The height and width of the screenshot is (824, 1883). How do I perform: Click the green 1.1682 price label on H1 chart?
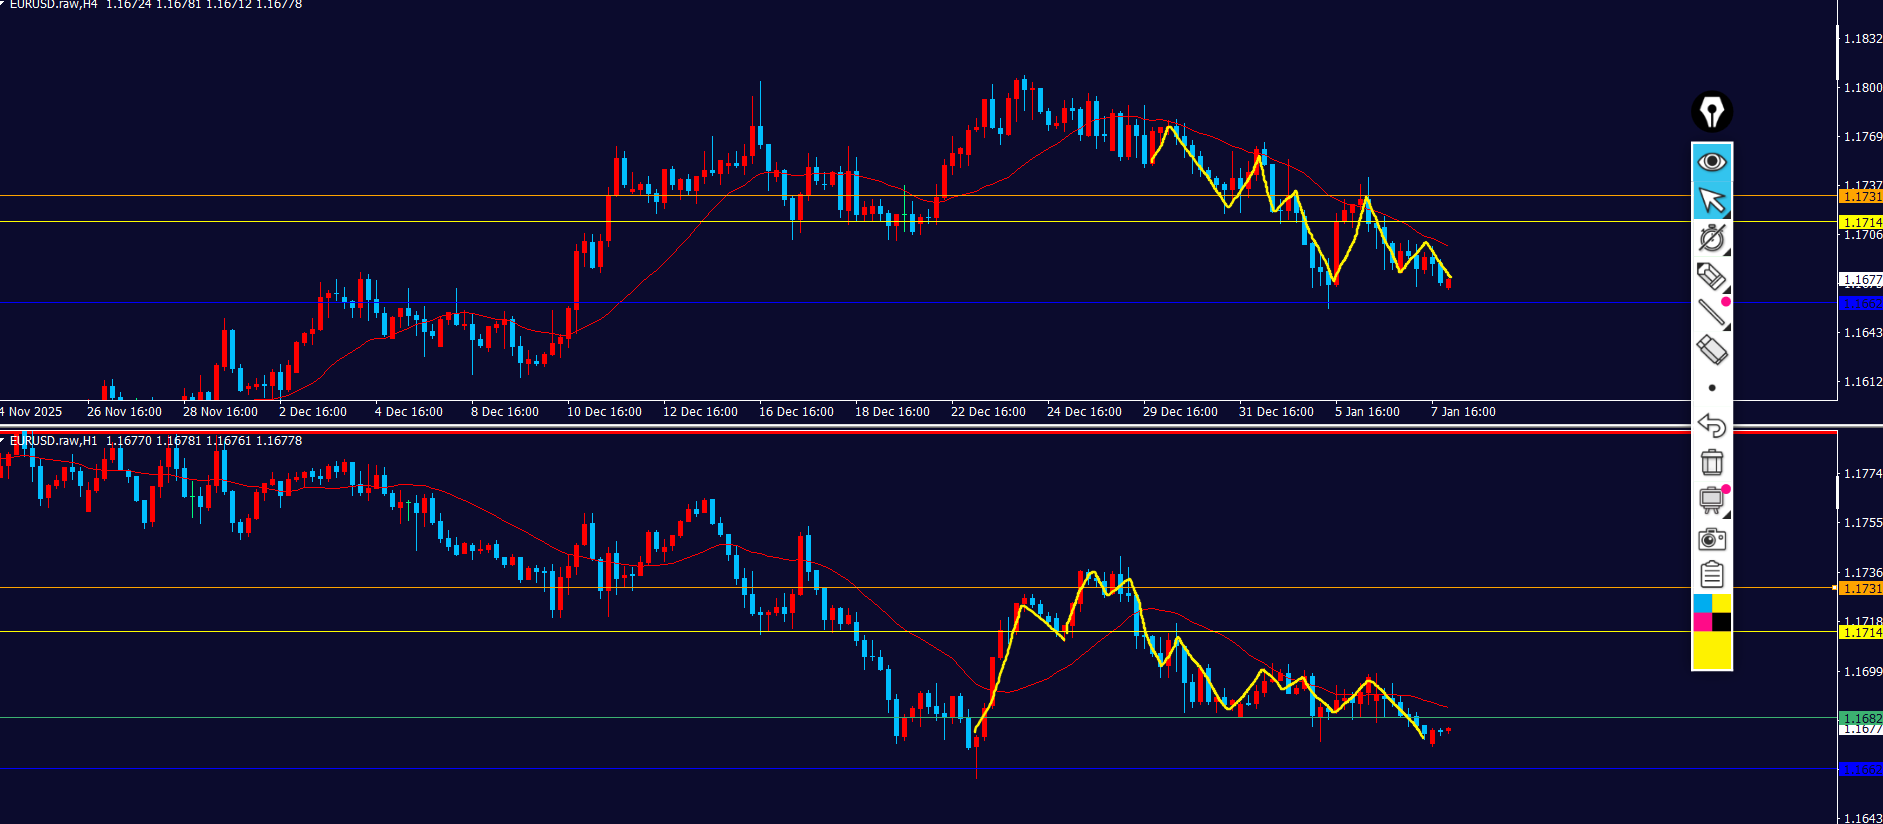click(x=1860, y=718)
